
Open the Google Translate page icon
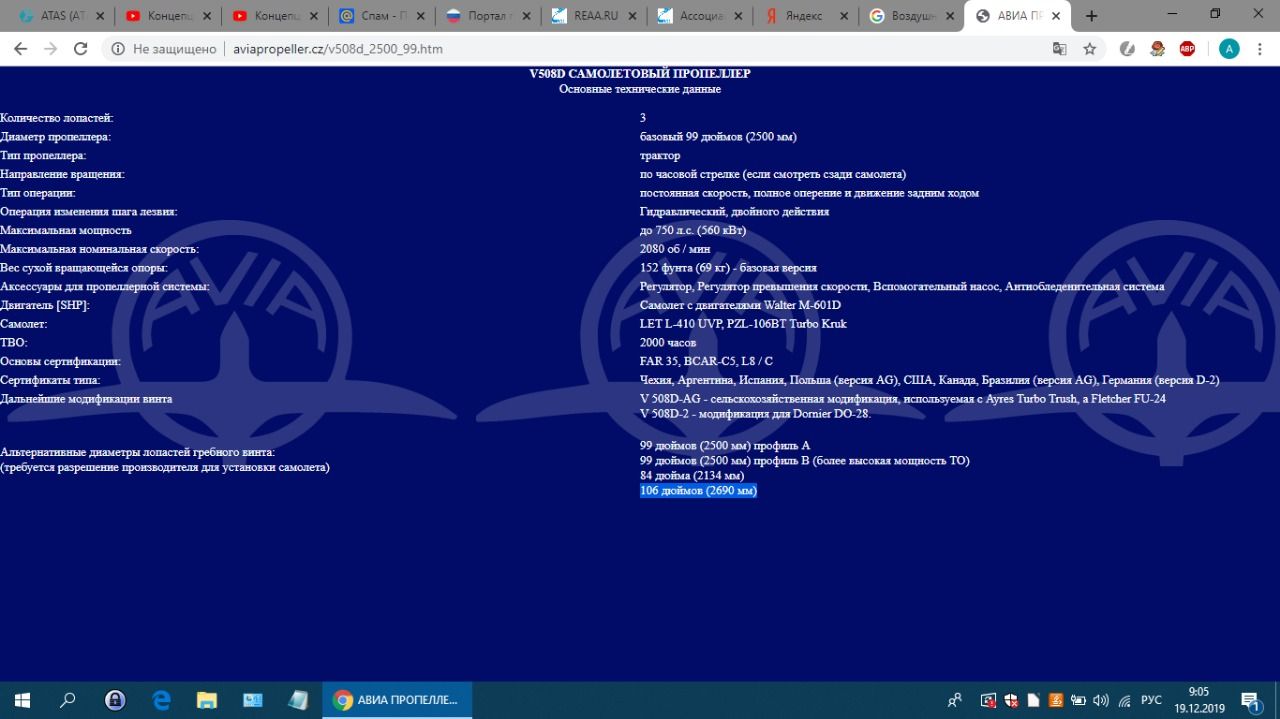click(x=1060, y=49)
